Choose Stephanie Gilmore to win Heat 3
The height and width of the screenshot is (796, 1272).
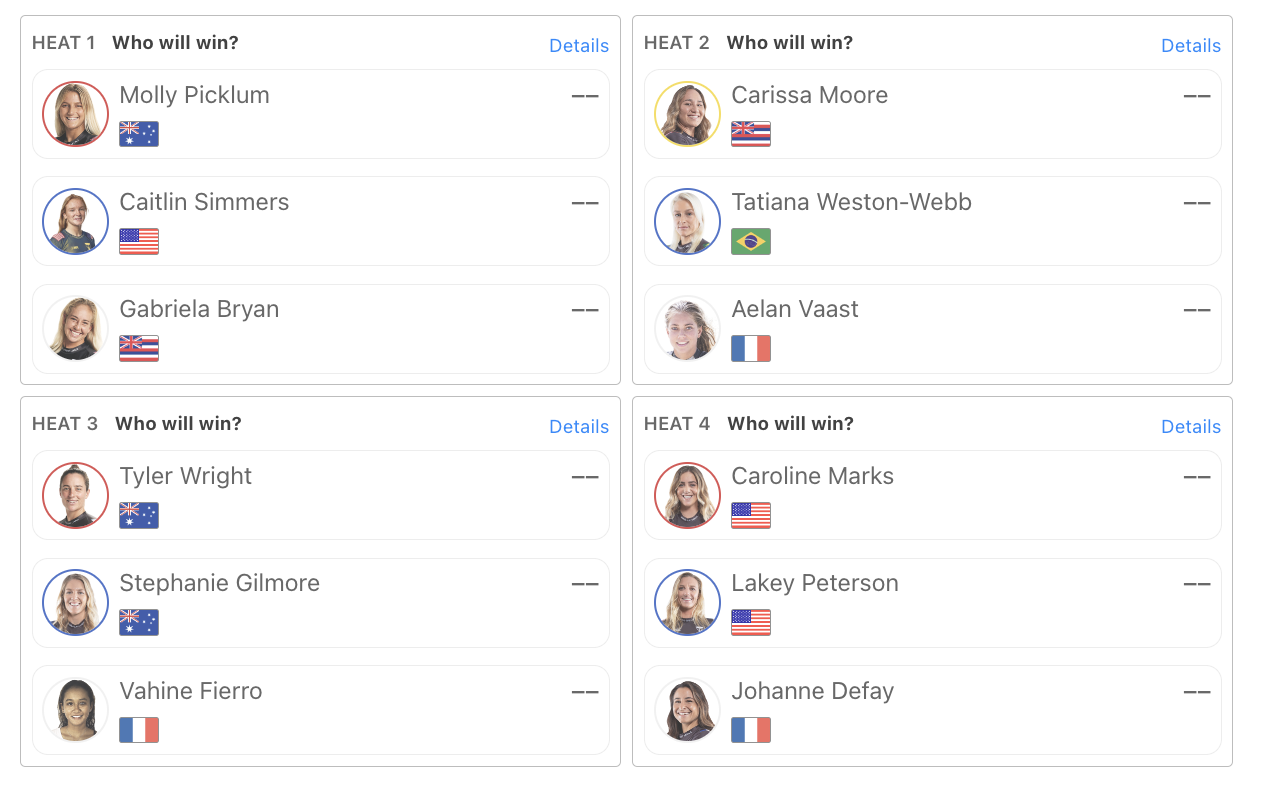click(321, 602)
